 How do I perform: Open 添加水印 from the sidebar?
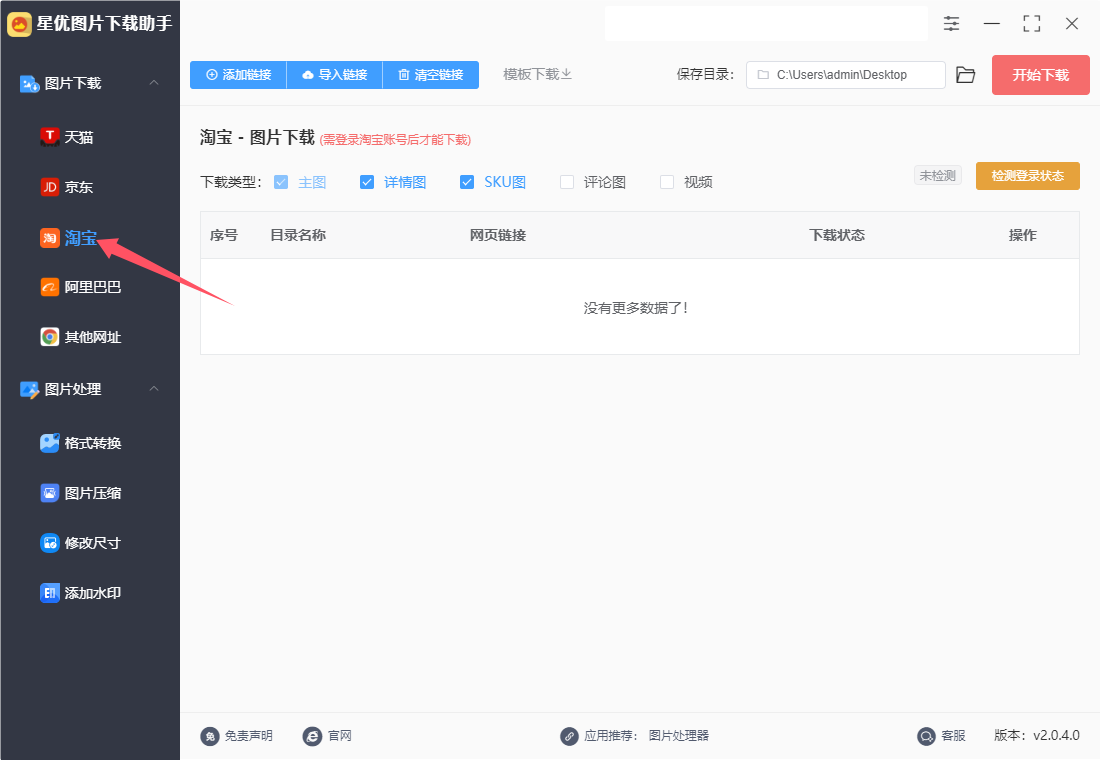pyautogui.click(x=93, y=594)
